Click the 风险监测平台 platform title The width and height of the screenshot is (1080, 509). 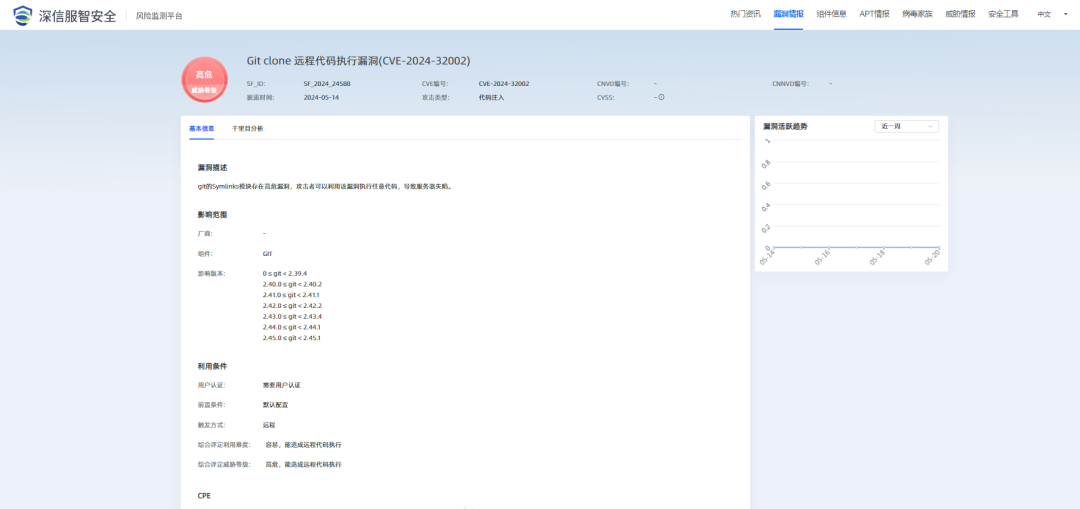pos(159,15)
